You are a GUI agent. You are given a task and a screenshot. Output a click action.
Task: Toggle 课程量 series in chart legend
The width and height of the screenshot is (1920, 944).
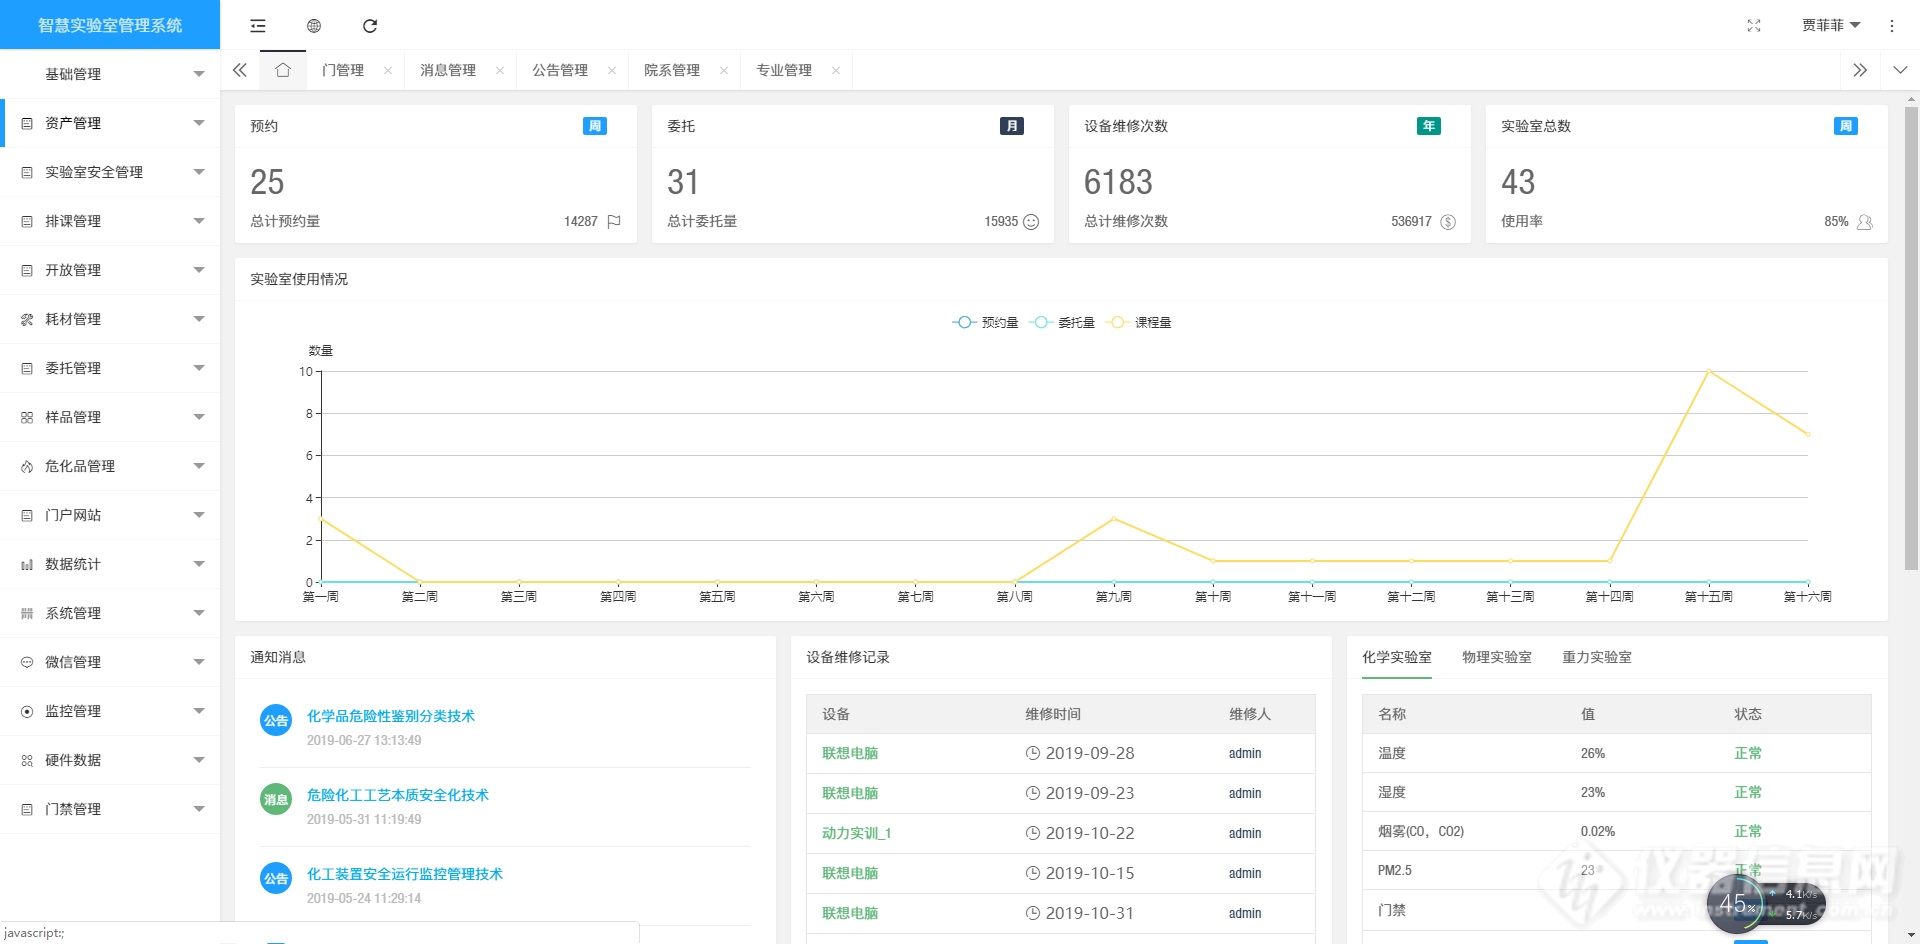(x=1139, y=322)
